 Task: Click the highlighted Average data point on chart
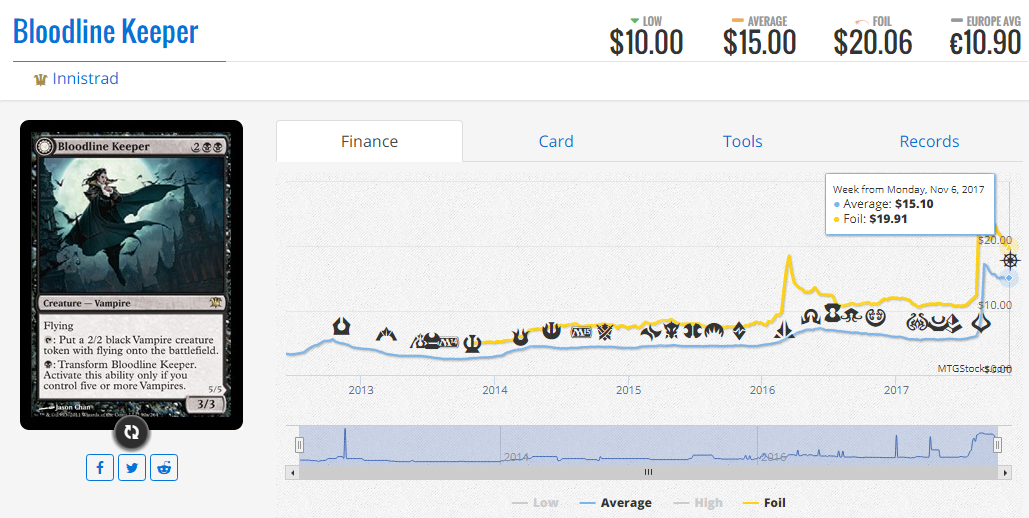coord(1009,278)
